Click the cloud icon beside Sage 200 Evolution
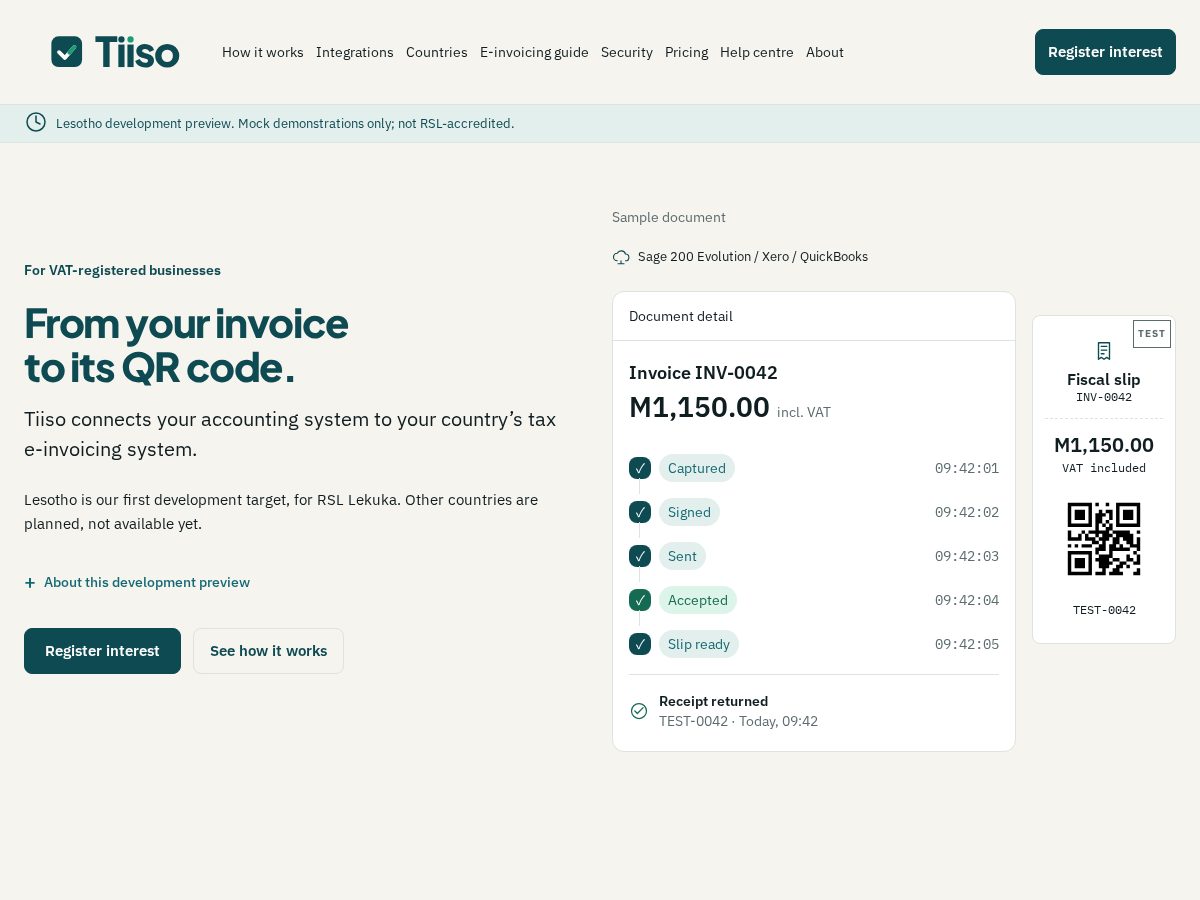Screen dimensions: 1200x900 point(621,257)
